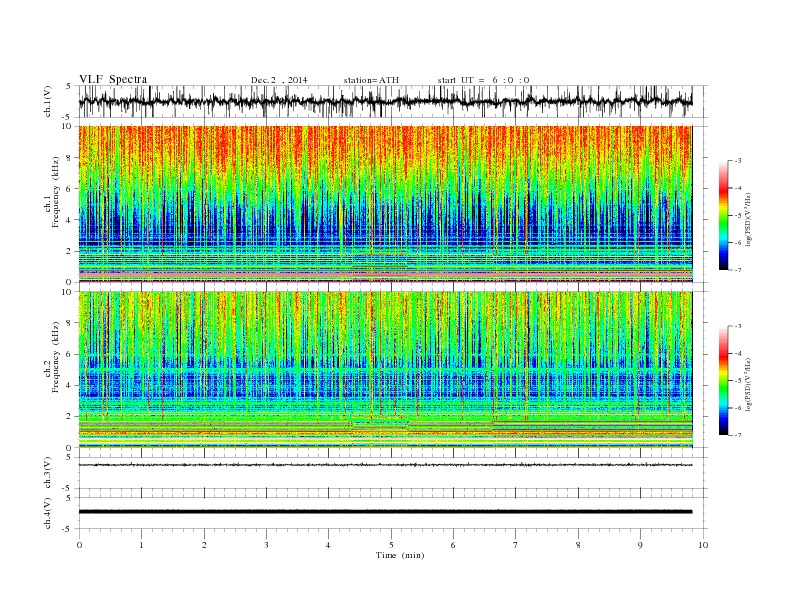
Task: Click the ch.2 color bar "log(PSD)(V²/Hz)" label
Action: pyautogui.click(x=749, y=384)
